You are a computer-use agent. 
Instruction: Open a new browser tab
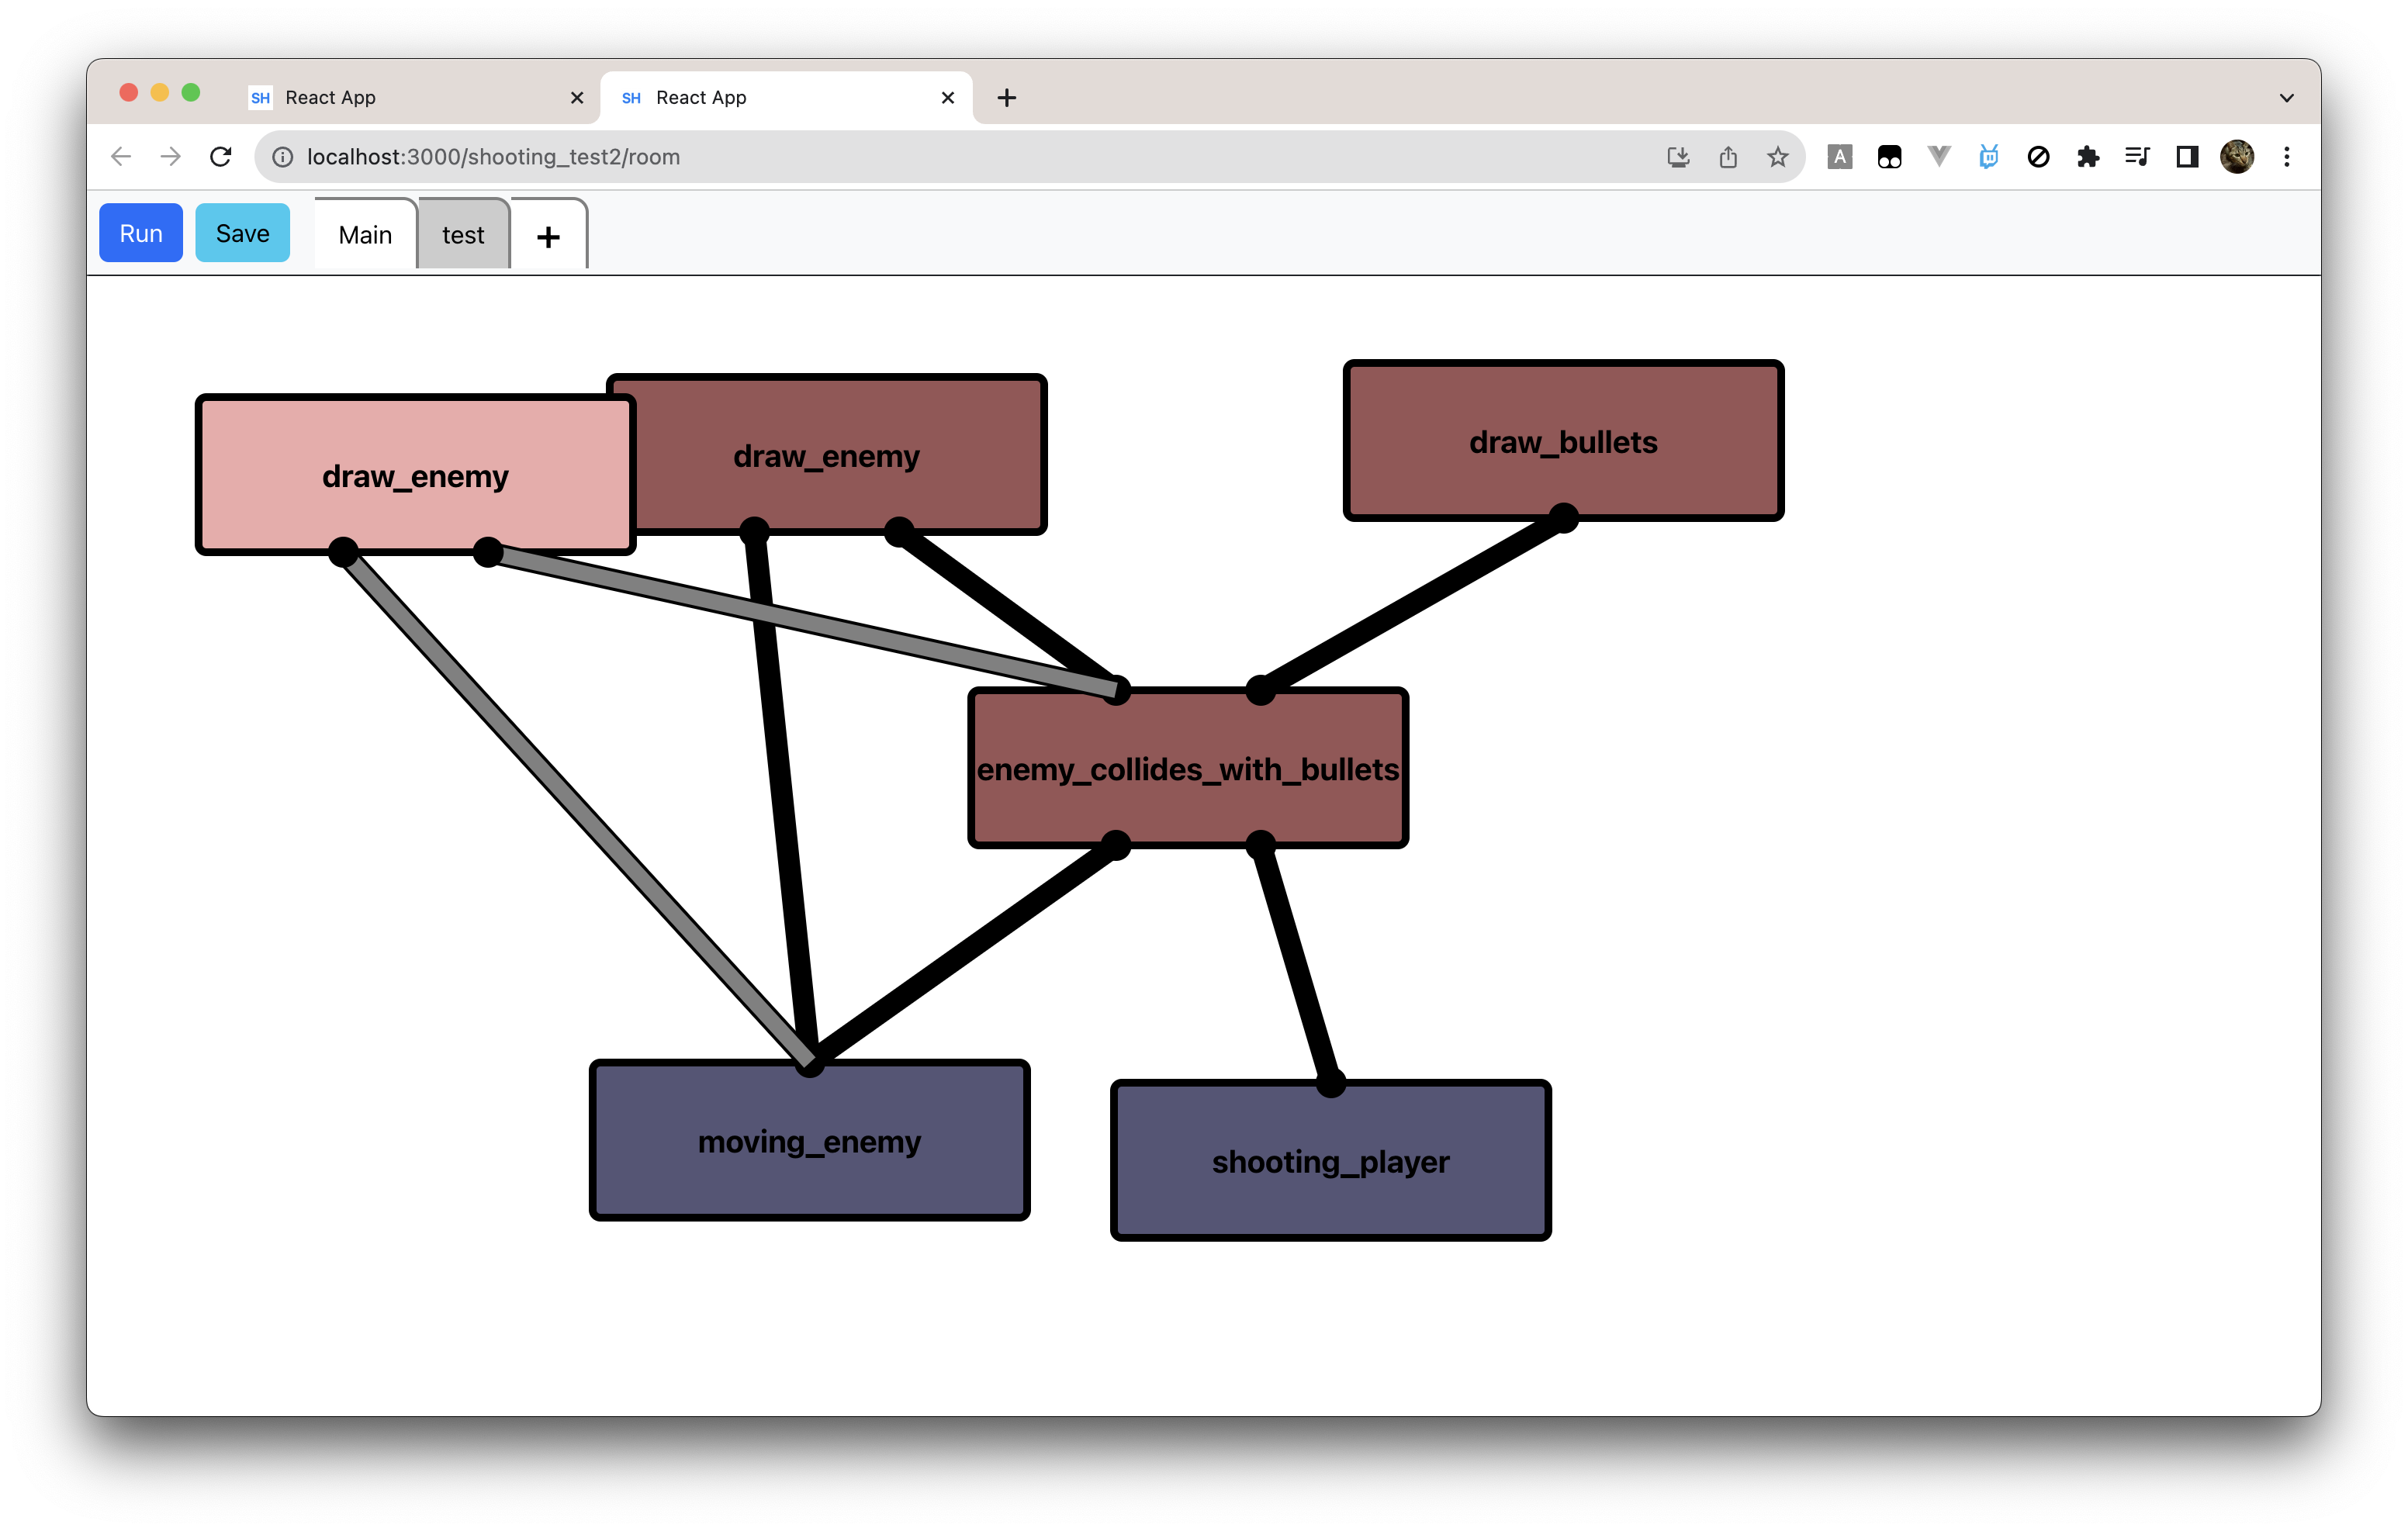(x=1007, y=98)
